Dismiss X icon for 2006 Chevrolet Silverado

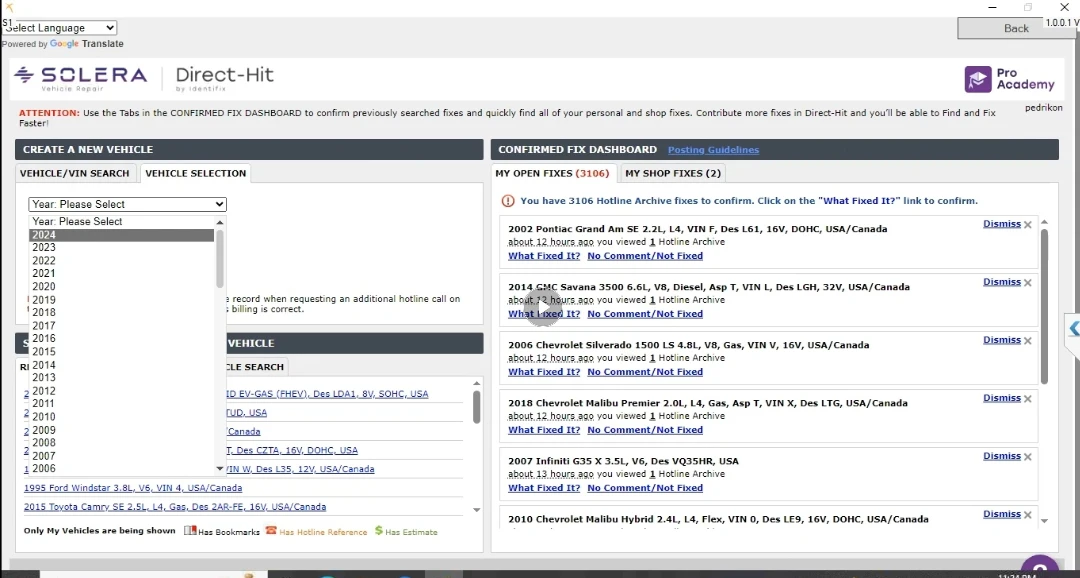coord(1028,340)
